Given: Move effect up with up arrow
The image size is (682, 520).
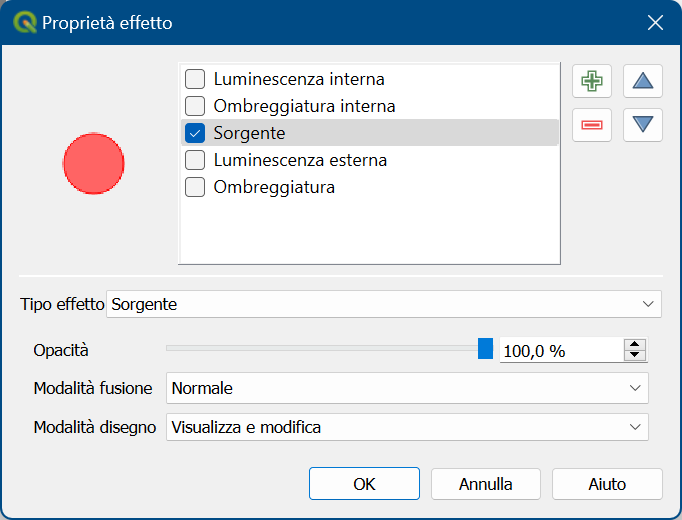Looking at the screenshot, I should point(643,81).
